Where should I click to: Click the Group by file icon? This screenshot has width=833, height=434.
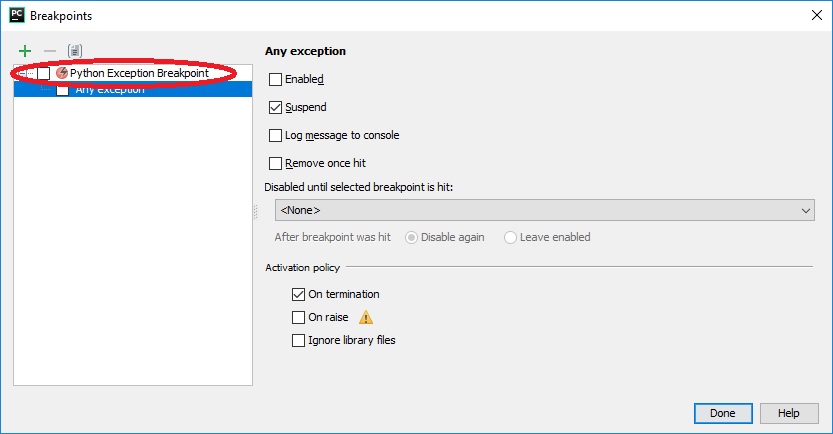74,51
